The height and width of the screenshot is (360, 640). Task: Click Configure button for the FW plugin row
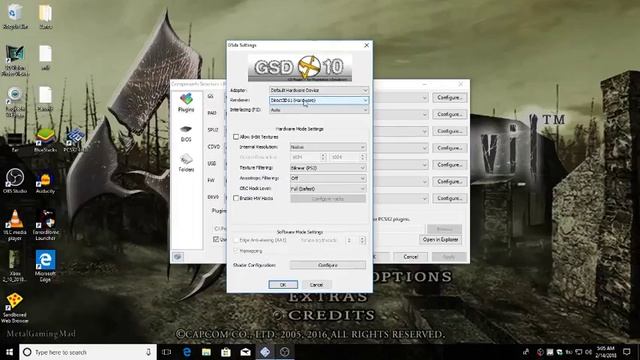(449, 181)
